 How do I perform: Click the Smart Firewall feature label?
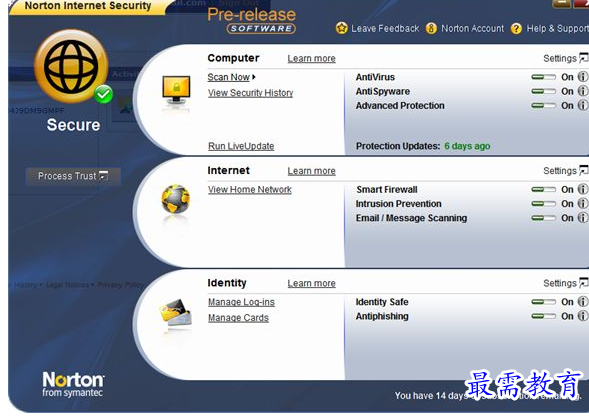[387, 189]
